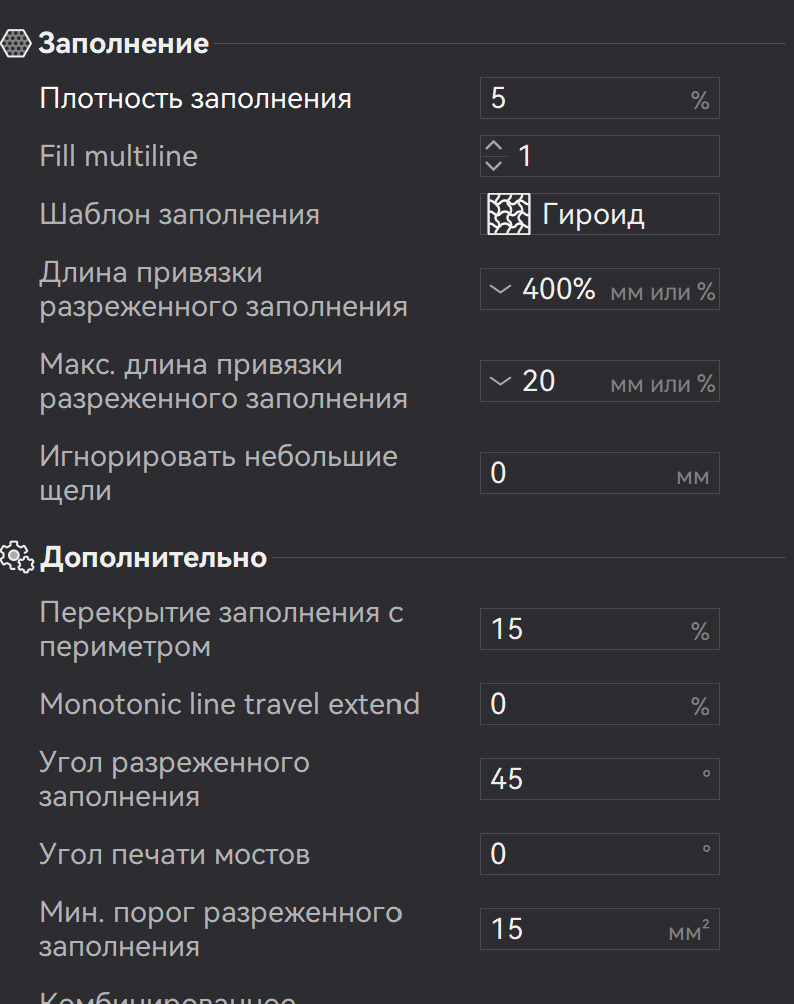Decrease Fill multiline with down arrow
Screen dimensions: 794x1004
point(493,166)
